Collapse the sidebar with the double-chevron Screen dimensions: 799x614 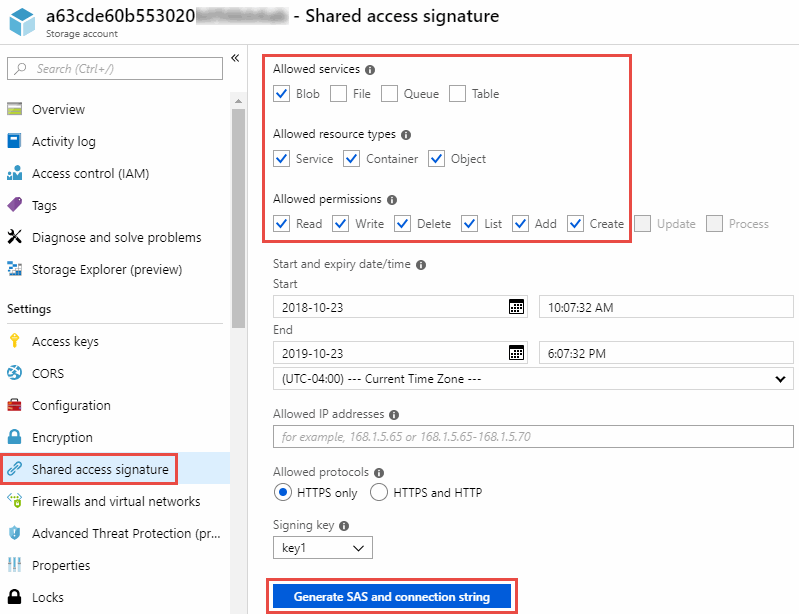pos(235,58)
